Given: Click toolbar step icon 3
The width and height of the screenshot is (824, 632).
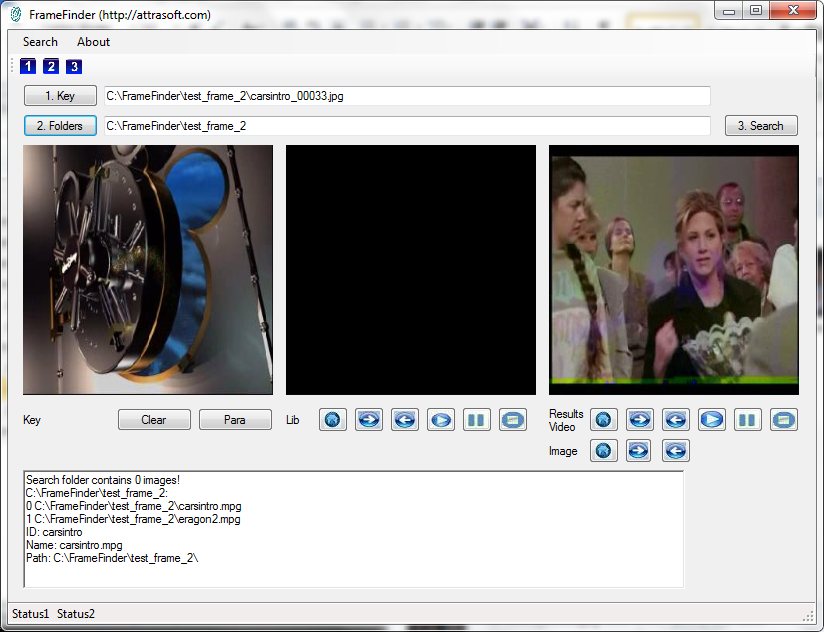Looking at the screenshot, I should (x=74, y=66).
